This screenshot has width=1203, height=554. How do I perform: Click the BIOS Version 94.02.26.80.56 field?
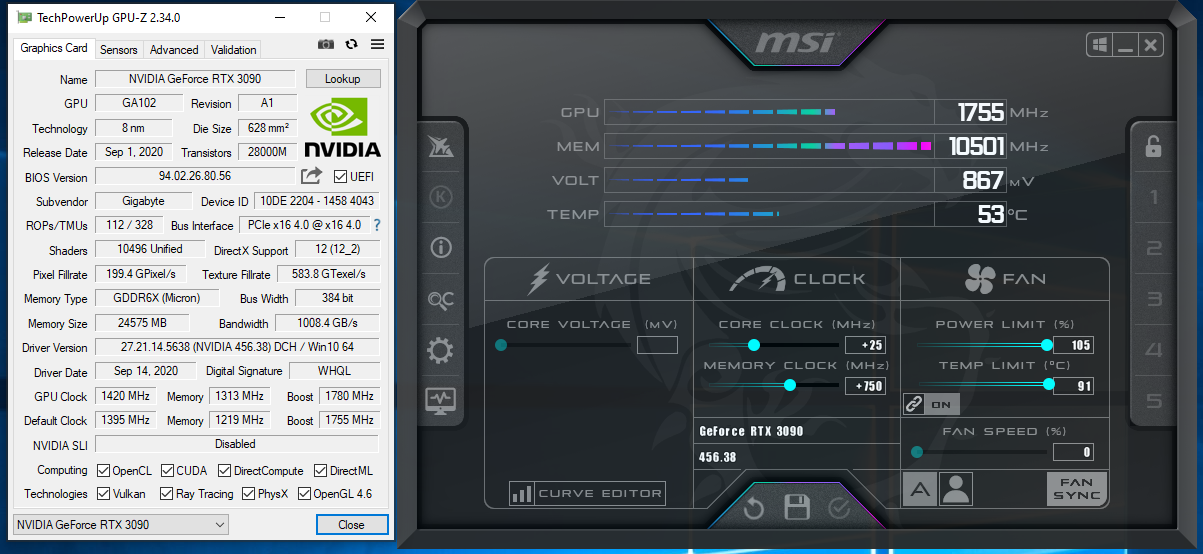195,176
